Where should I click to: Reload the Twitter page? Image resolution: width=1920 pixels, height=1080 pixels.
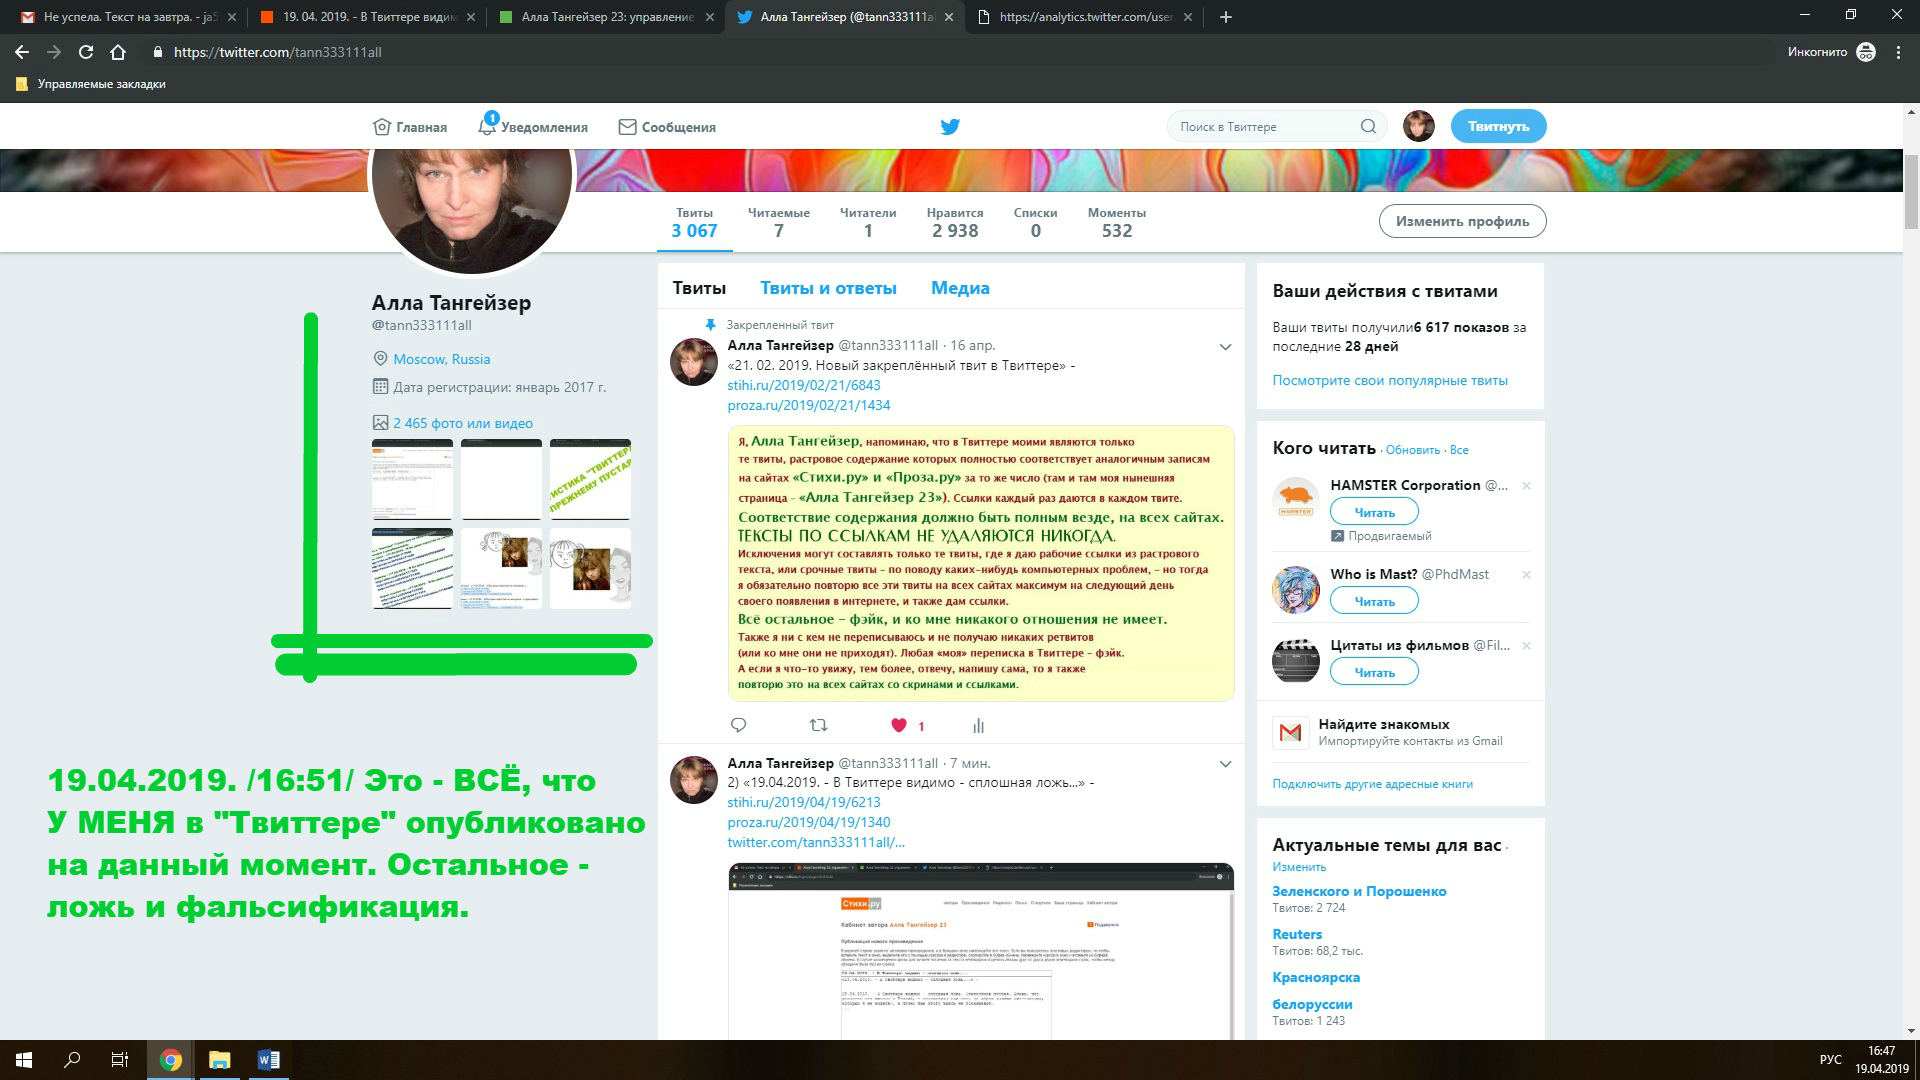[x=86, y=52]
